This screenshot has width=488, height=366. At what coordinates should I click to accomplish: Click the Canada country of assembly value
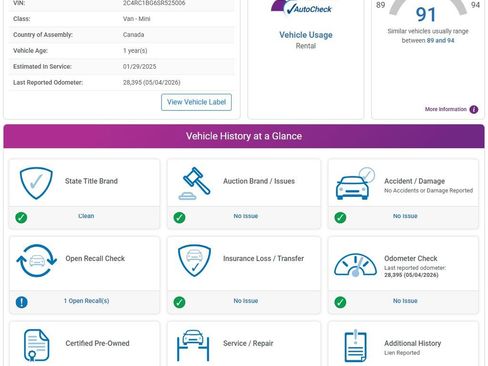pos(133,35)
